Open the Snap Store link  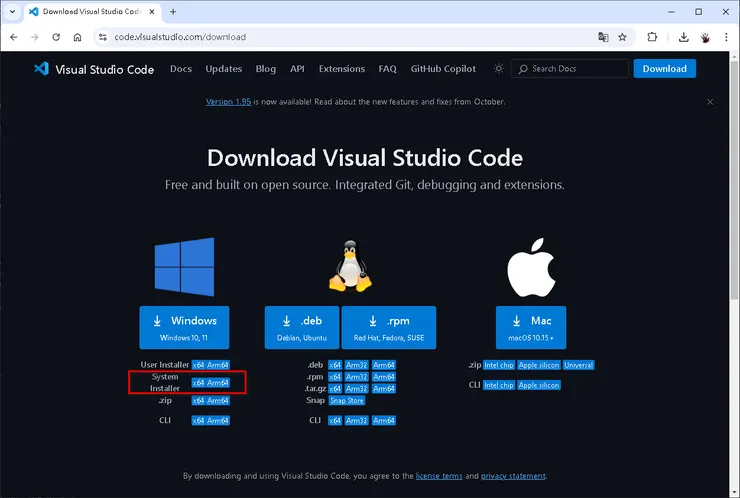(x=347, y=401)
